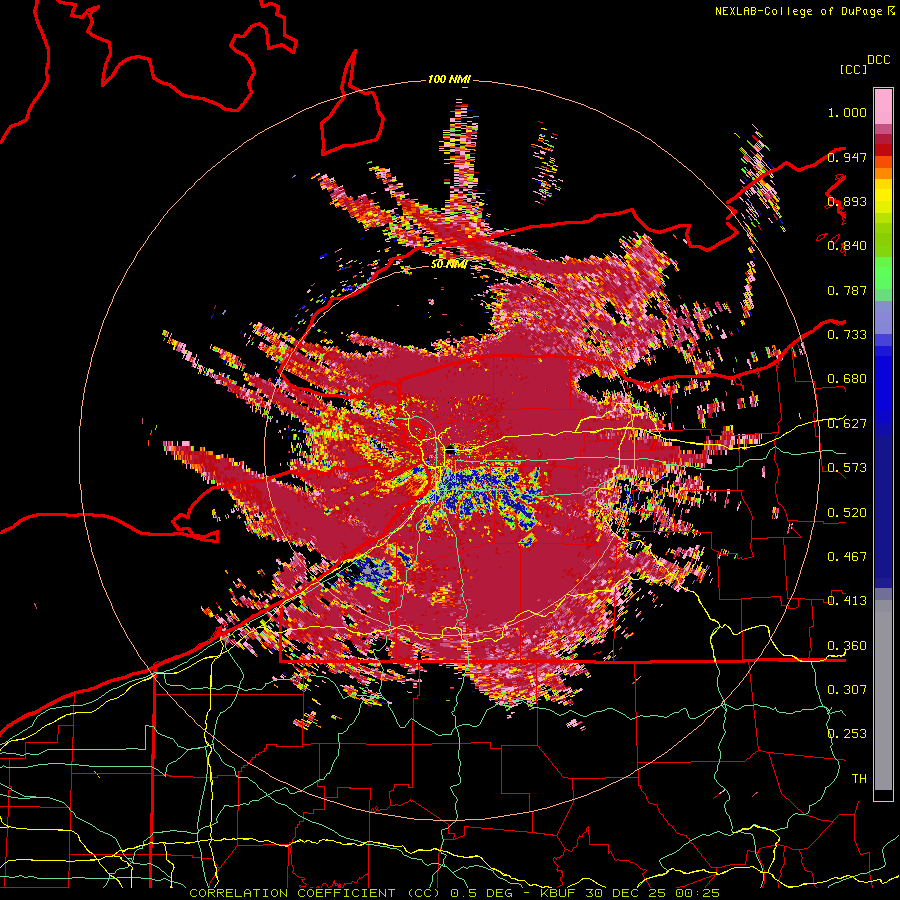Select the 0.307 legend value
This screenshot has height=900, width=900.
coord(847,689)
